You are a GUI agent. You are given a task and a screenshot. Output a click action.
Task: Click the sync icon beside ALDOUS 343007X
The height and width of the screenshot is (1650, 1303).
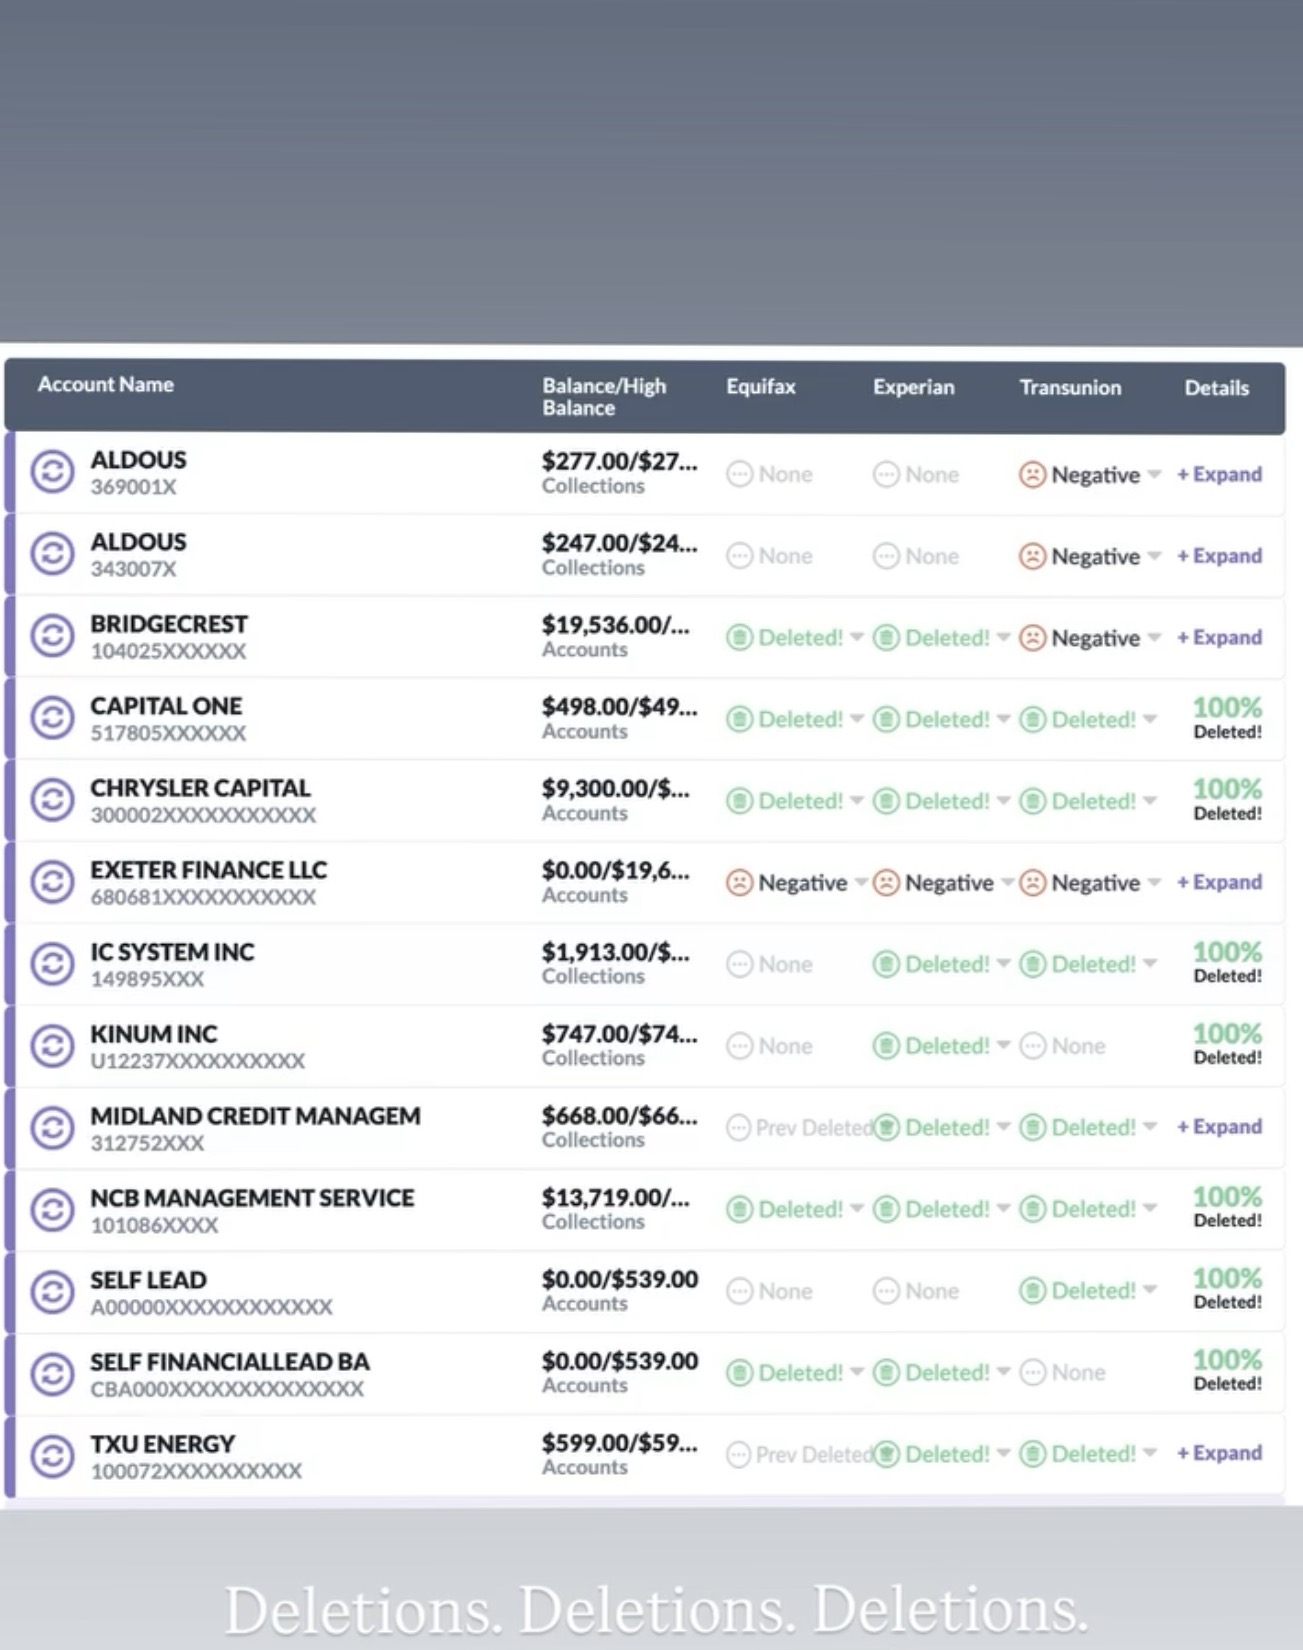(52, 554)
